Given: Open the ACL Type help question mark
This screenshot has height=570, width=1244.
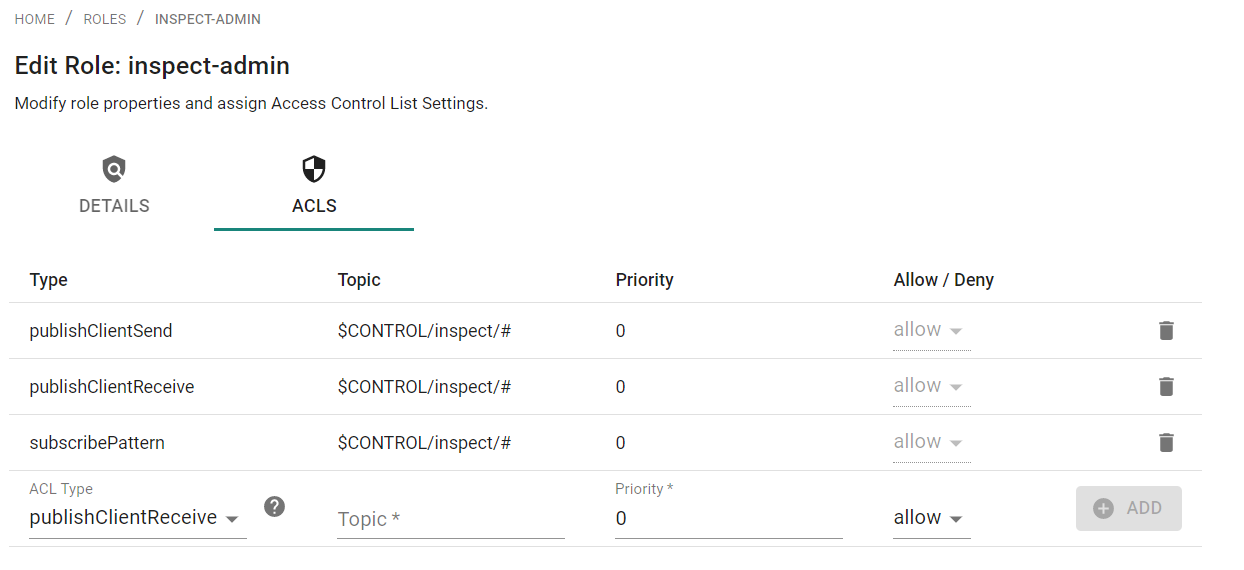Looking at the screenshot, I should click(x=275, y=507).
